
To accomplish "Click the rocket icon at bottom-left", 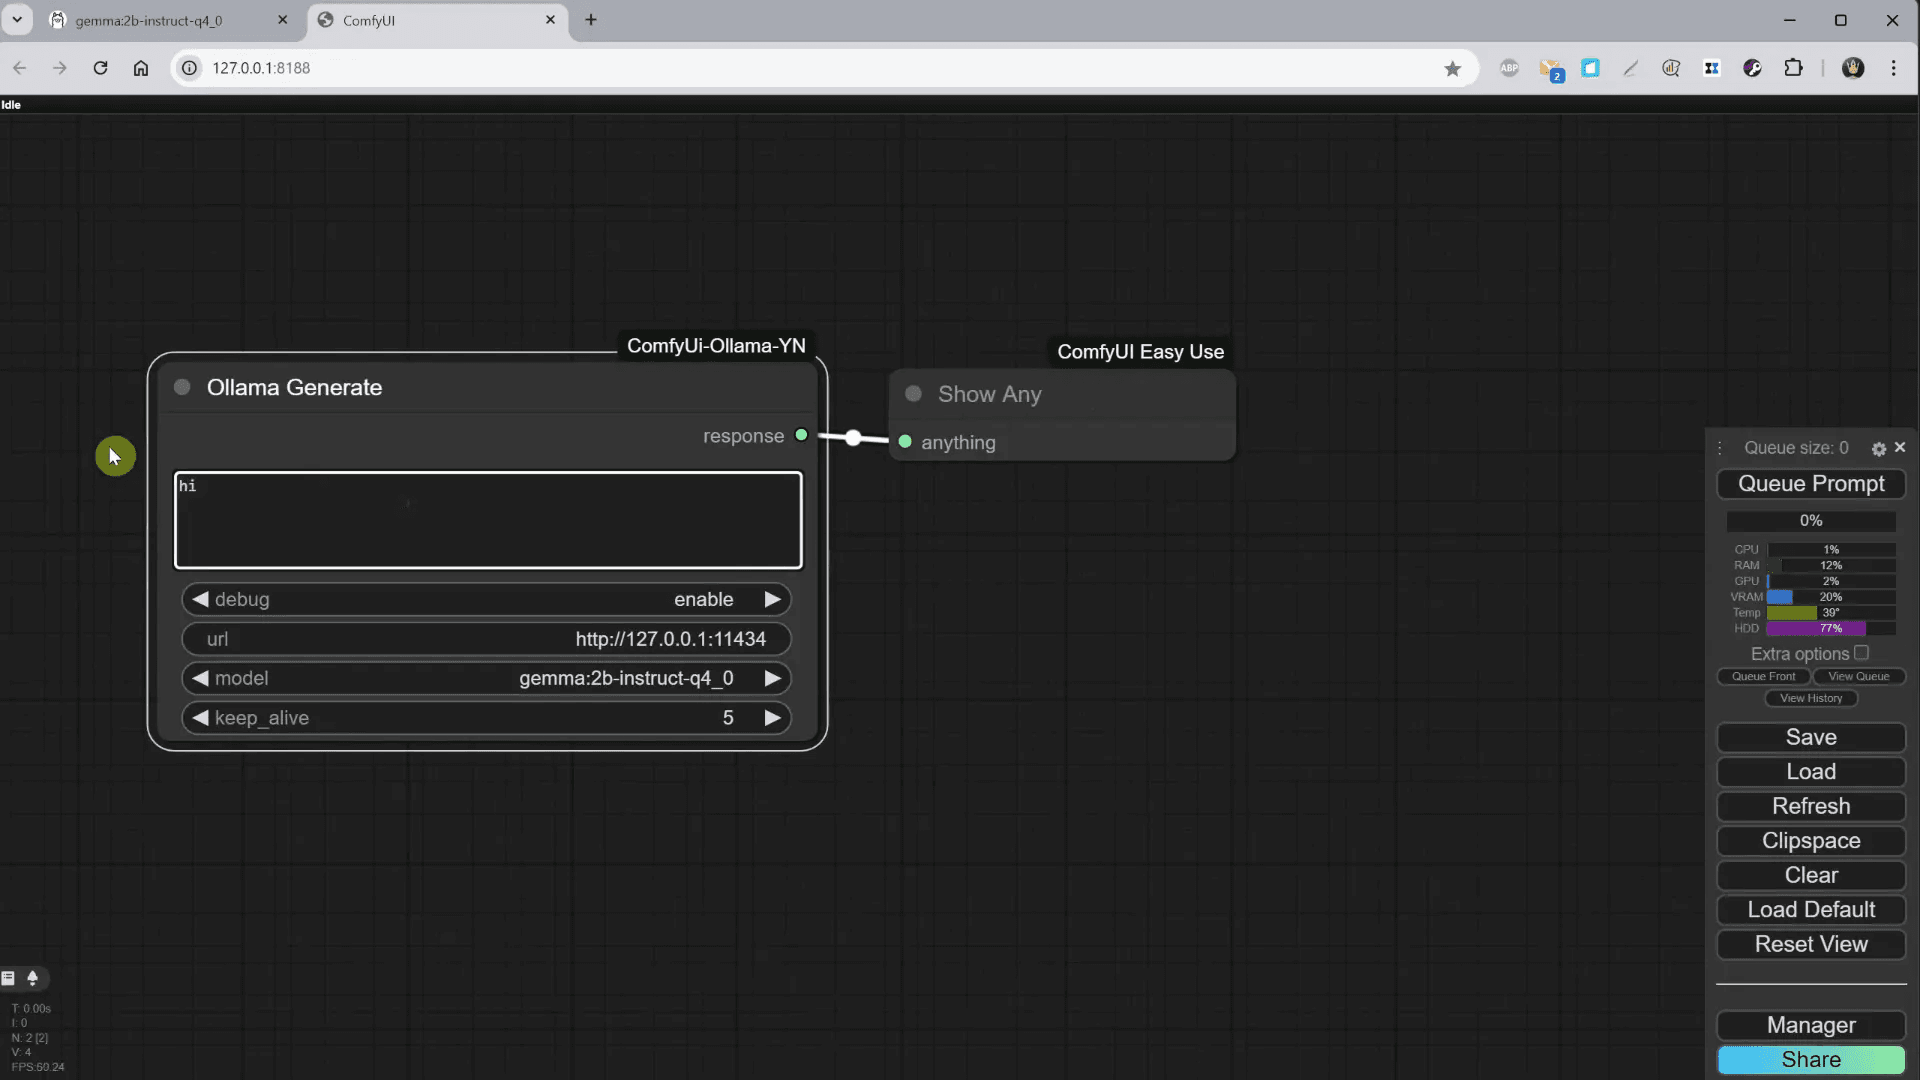I will [32, 978].
